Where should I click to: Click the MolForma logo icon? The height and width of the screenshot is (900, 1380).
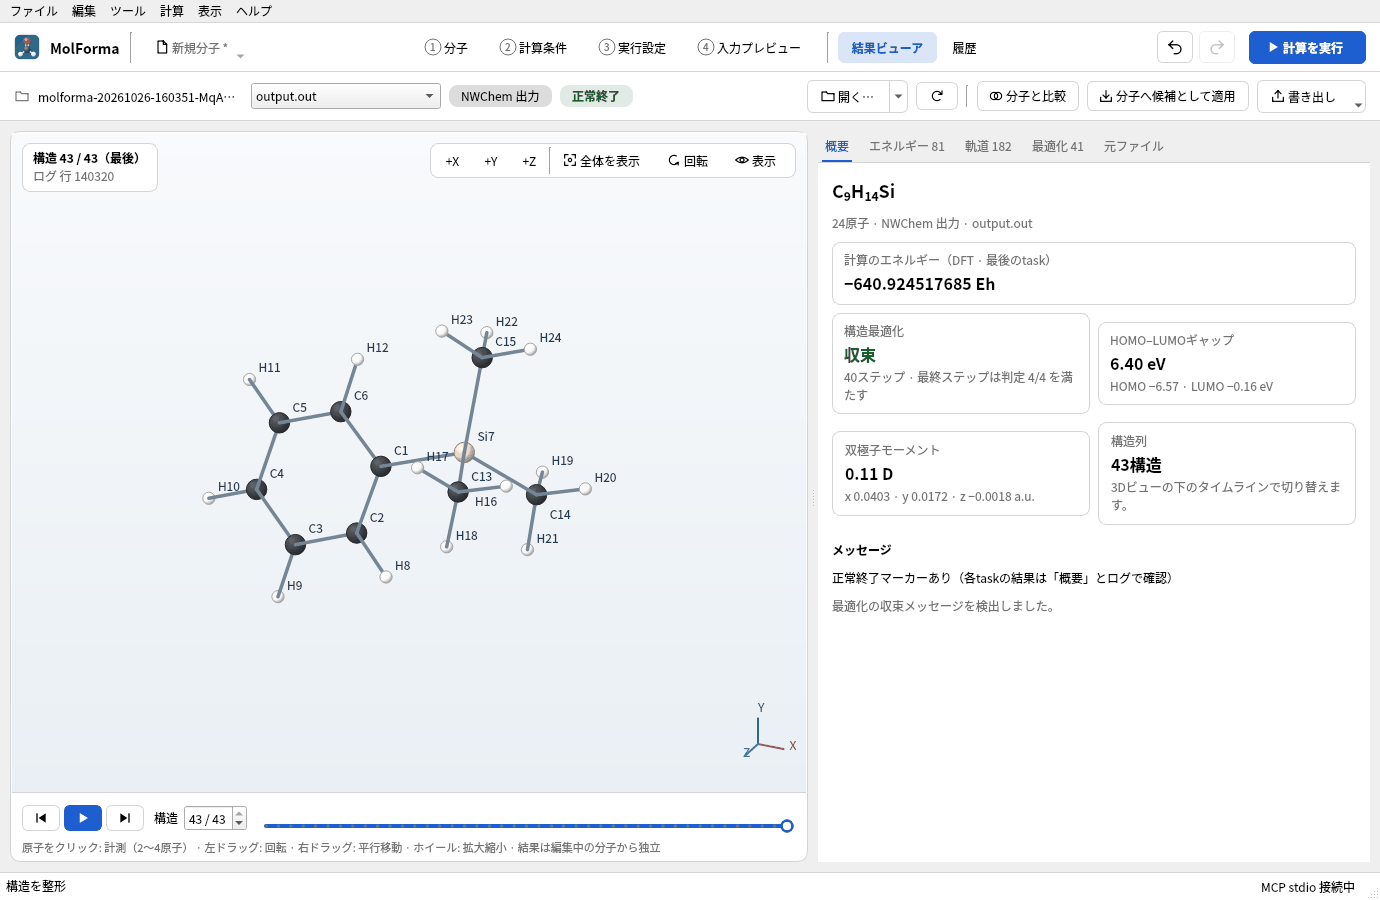[x=27, y=47]
